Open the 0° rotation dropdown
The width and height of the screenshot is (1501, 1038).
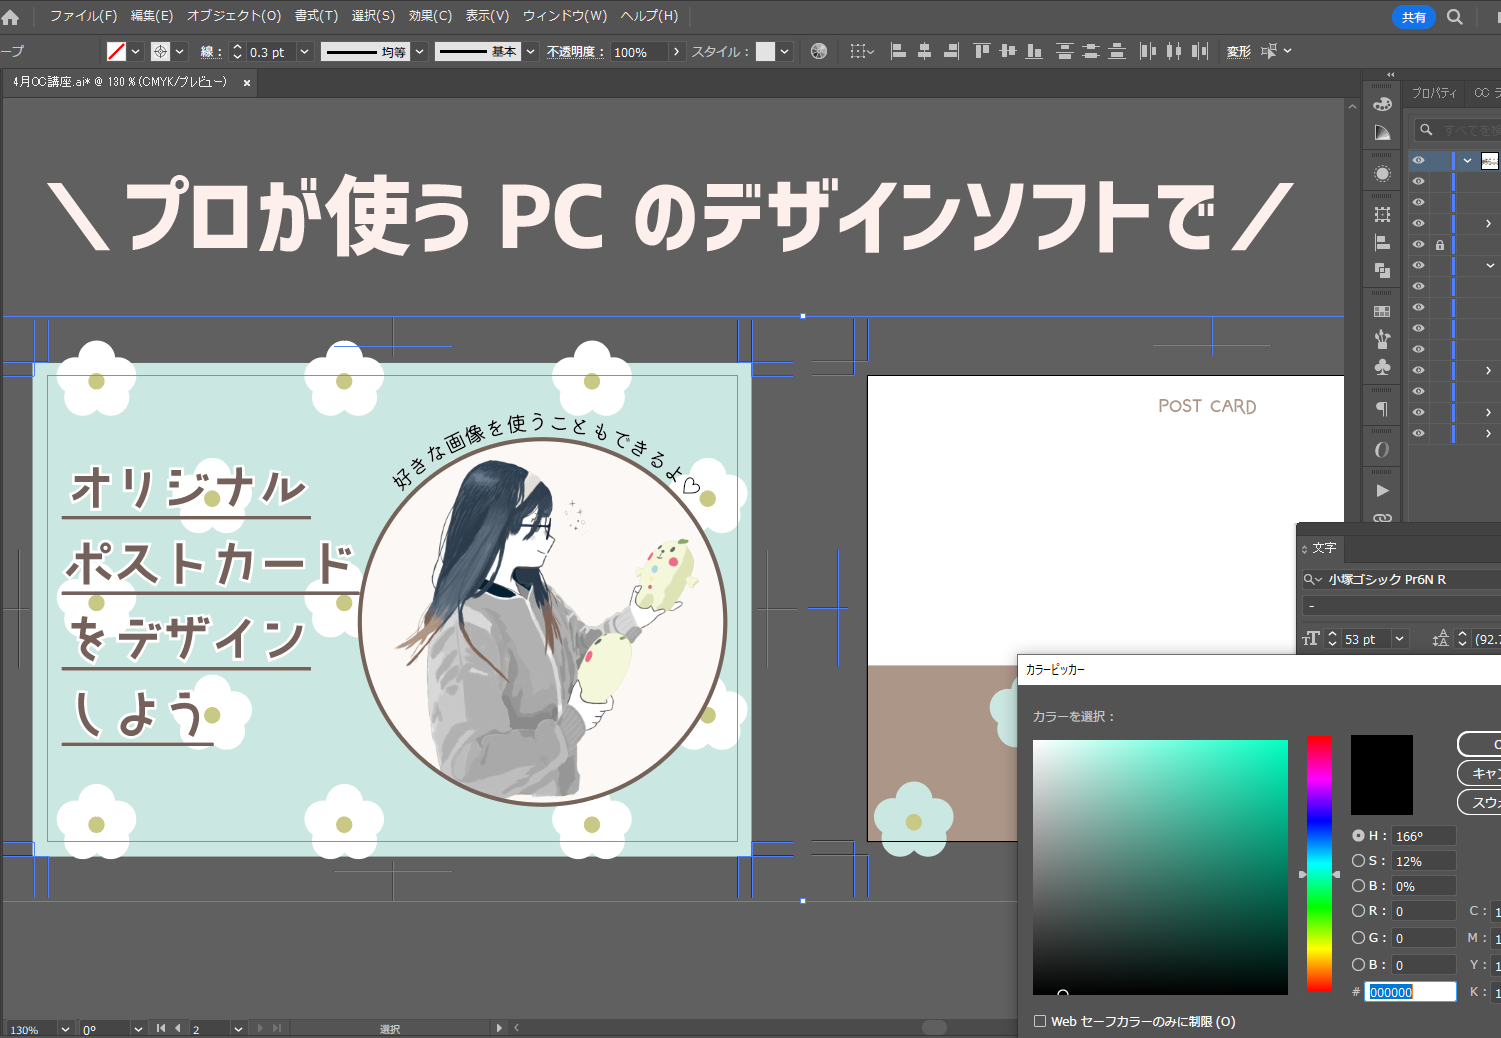pyautogui.click(x=138, y=1029)
